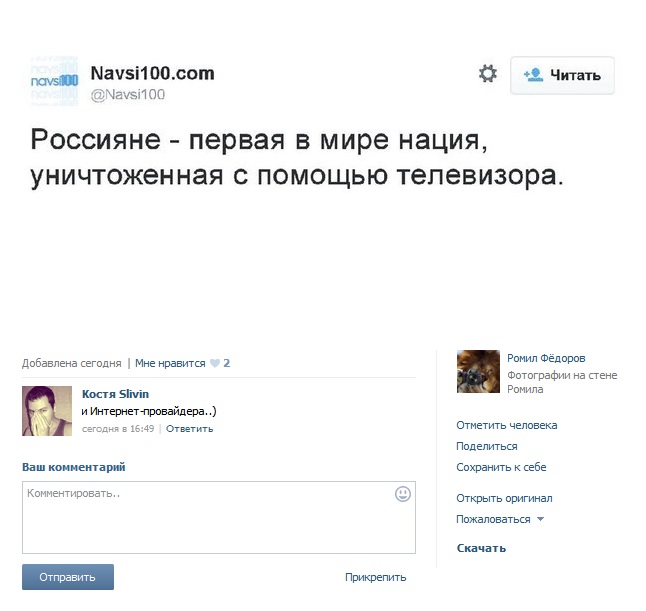Viewport: 646px width, 611px height.
Task: Open Ромил Фёдоров profile name link
Action: click(546, 358)
